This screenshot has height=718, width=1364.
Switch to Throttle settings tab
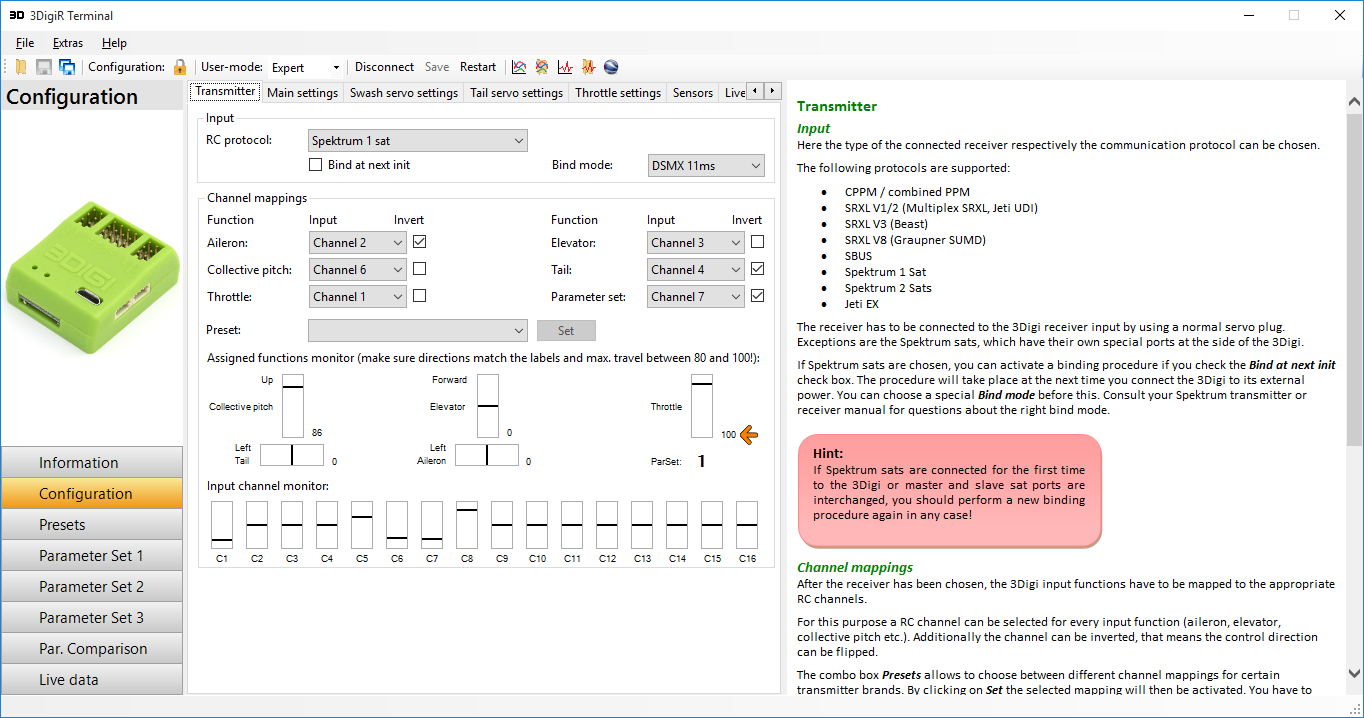point(618,93)
